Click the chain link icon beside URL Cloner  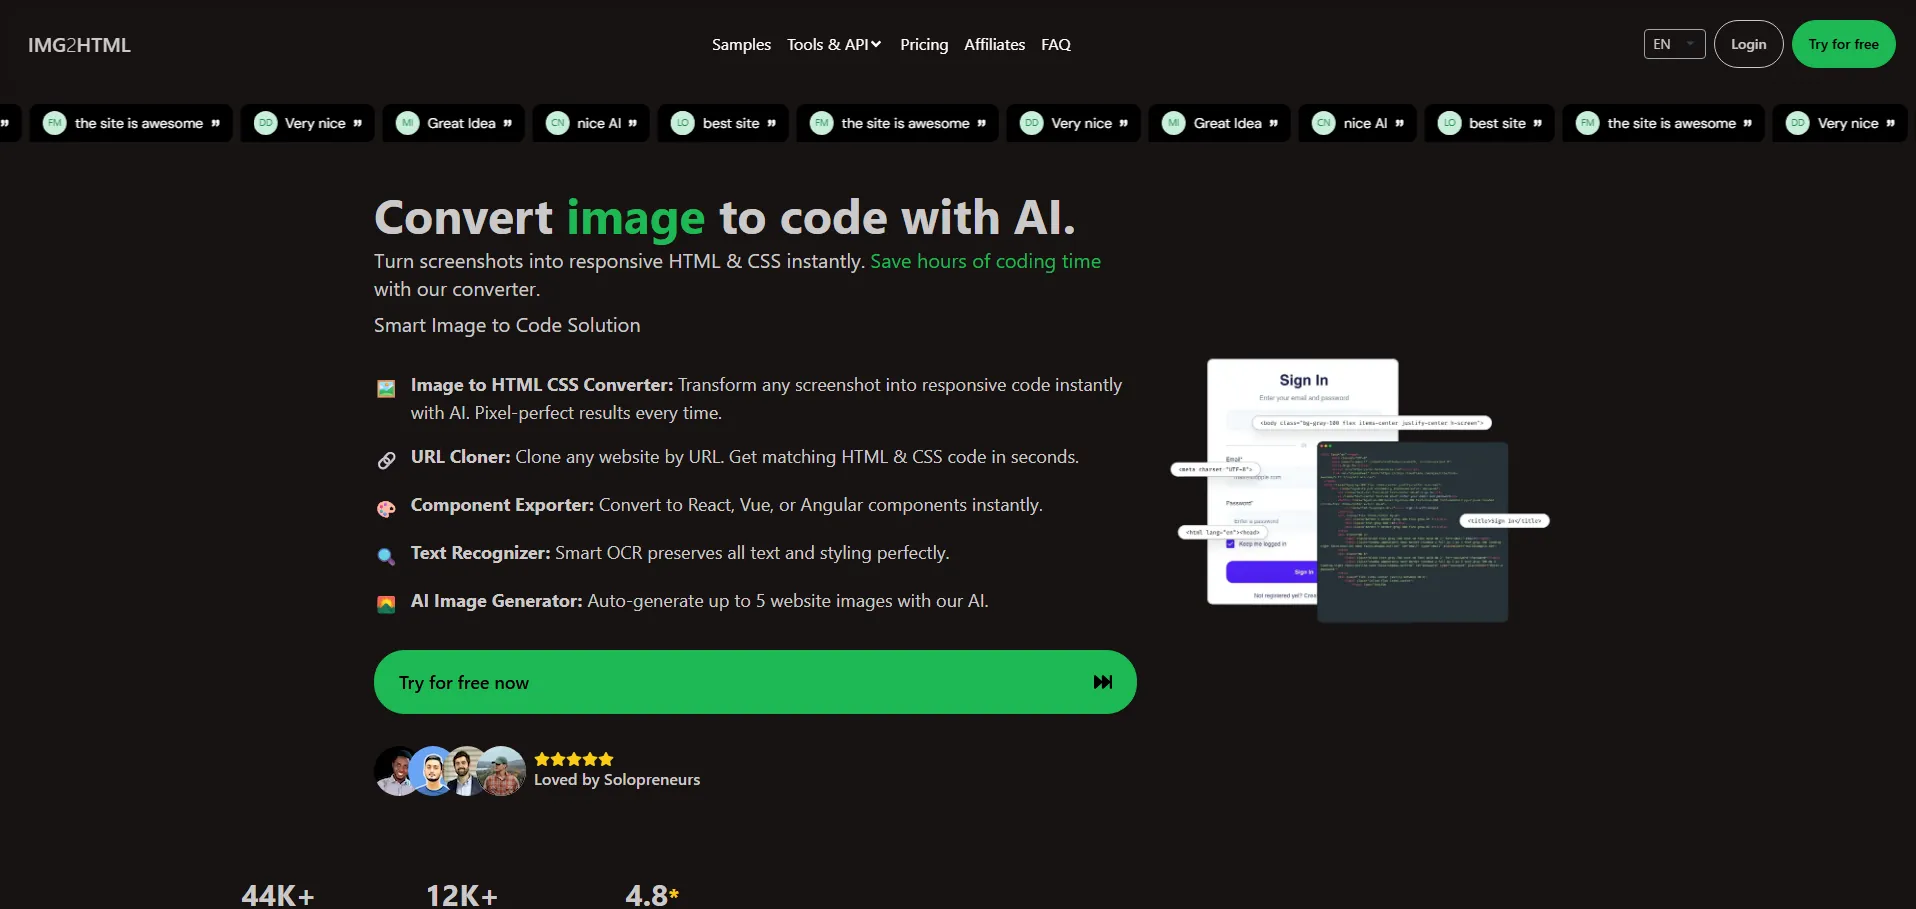pos(386,460)
